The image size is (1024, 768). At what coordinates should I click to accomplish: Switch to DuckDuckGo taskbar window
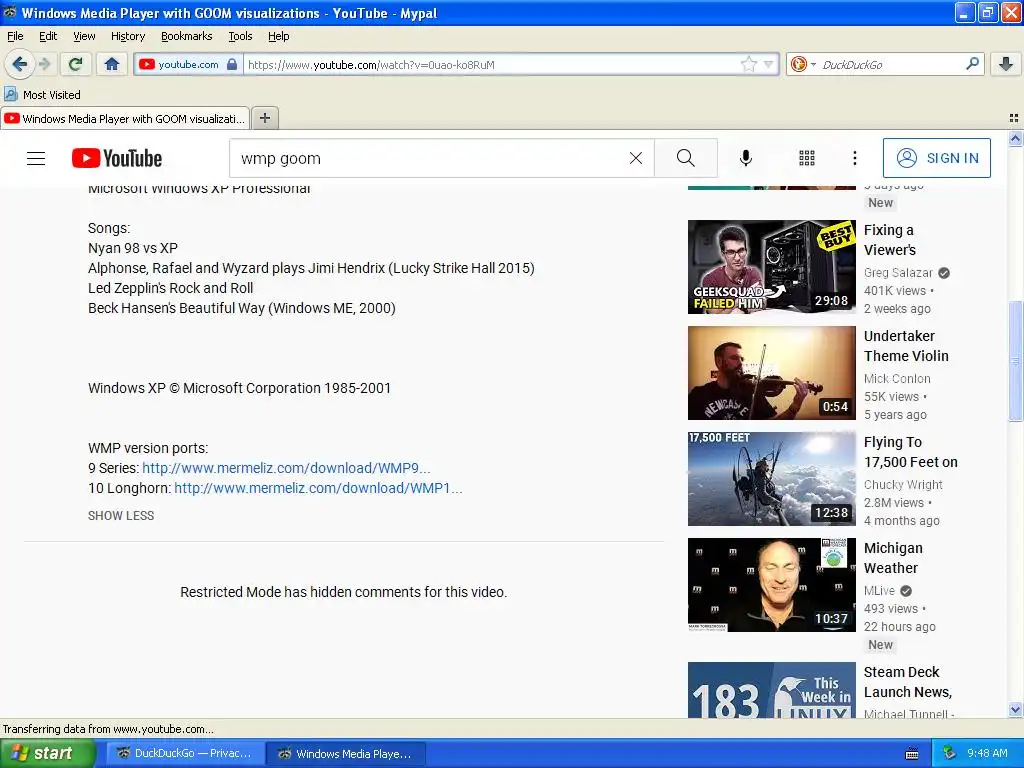click(184, 753)
